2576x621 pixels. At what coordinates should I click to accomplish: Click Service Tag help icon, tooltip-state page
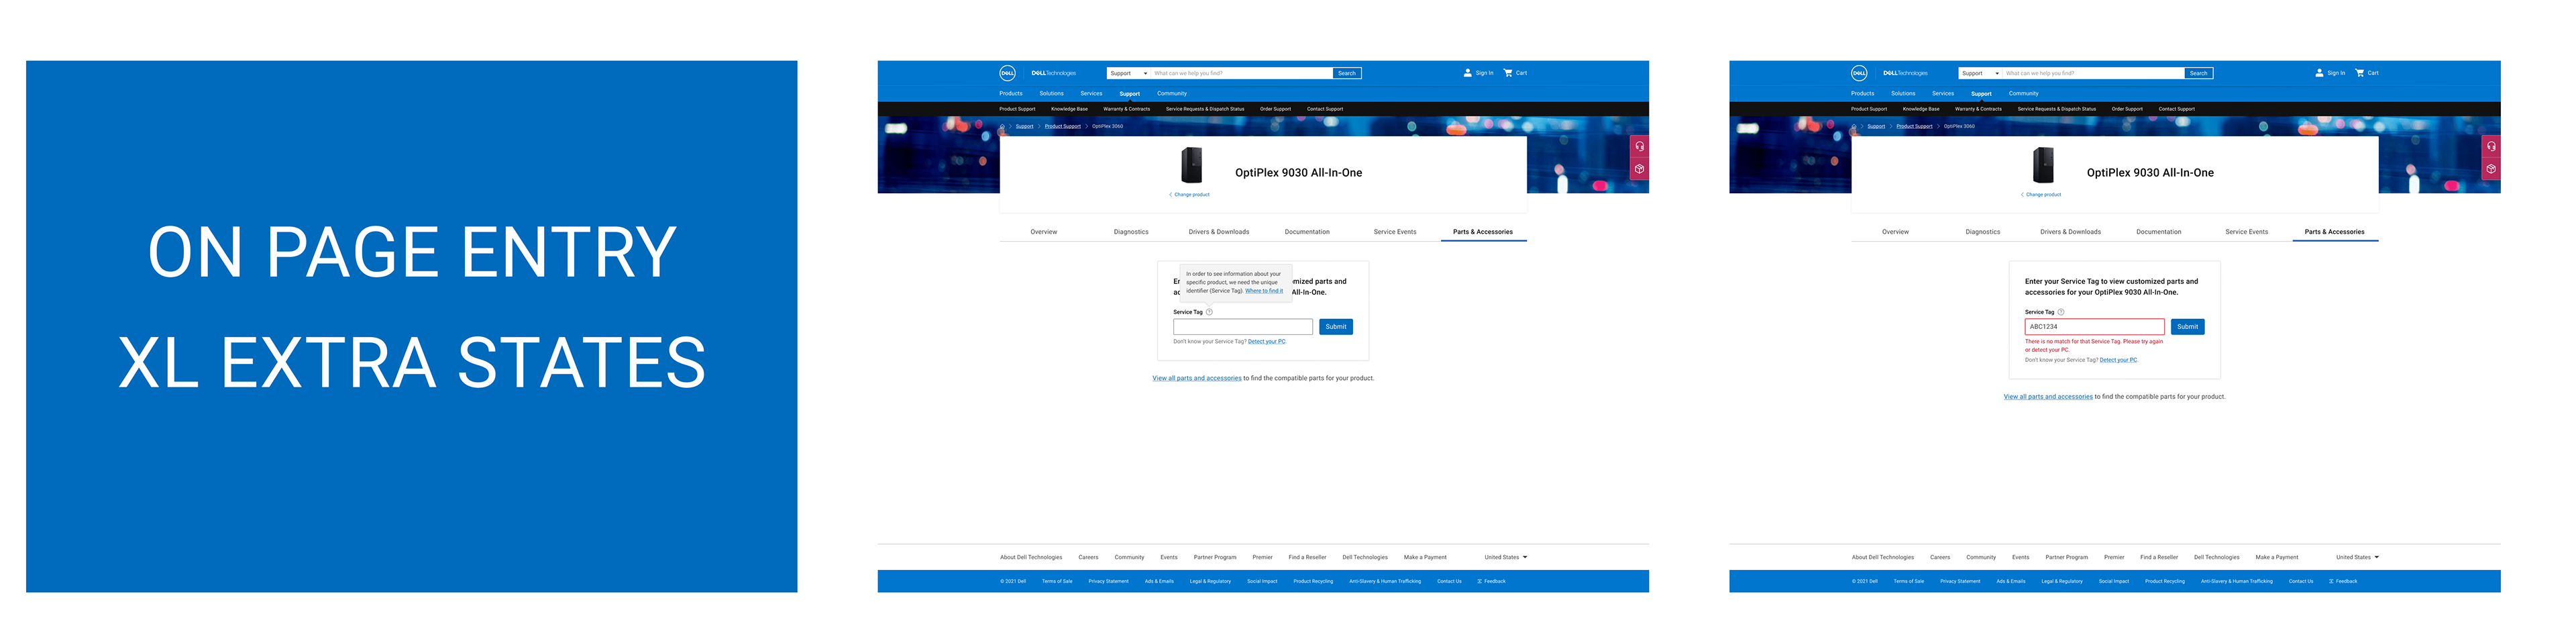coord(1209,312)
